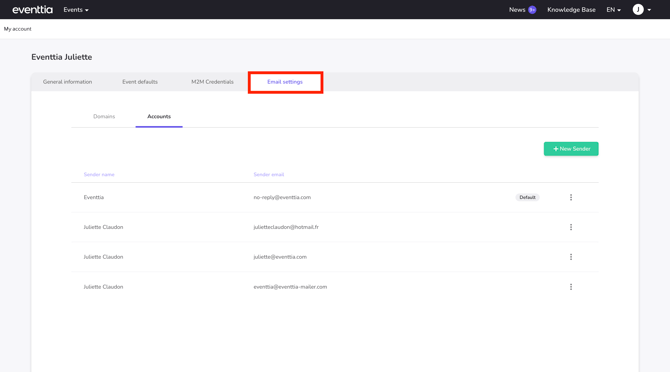Open options menu for no-reply@eventtia.com

click(571, 197)
